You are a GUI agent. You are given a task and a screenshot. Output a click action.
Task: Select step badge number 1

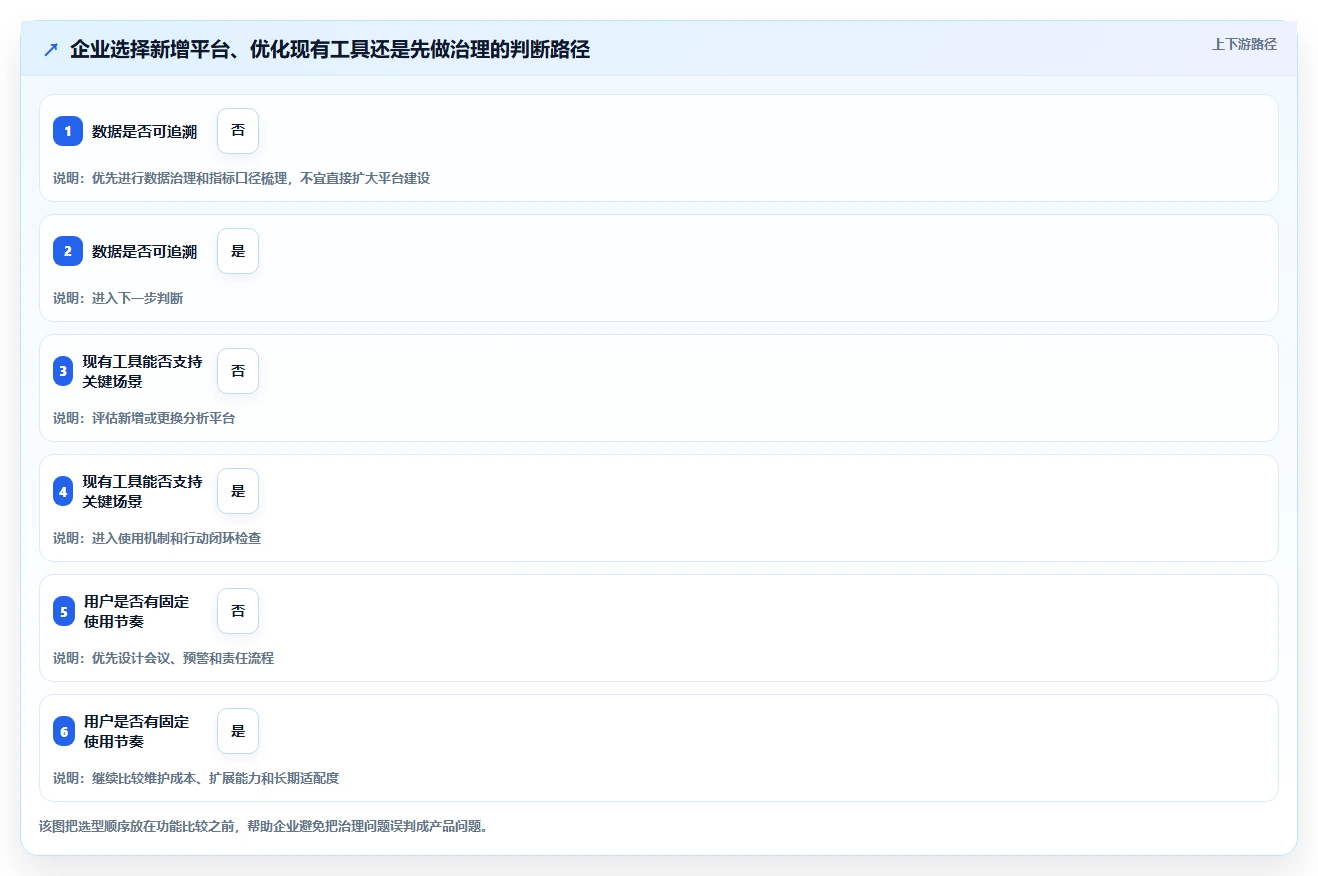[x=68, y=131]
